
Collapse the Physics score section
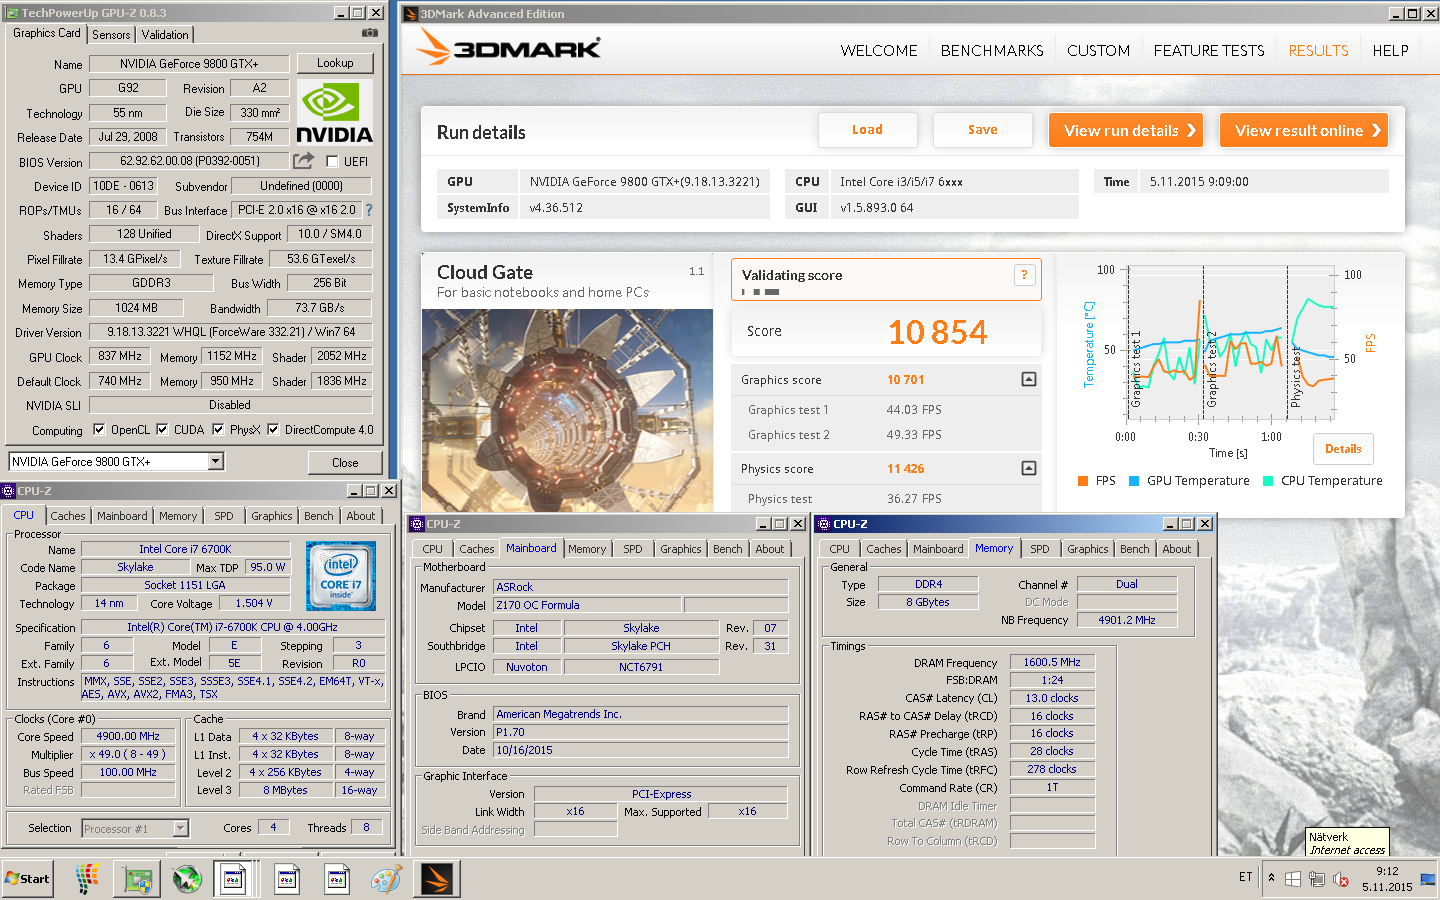pos(1029,468)
